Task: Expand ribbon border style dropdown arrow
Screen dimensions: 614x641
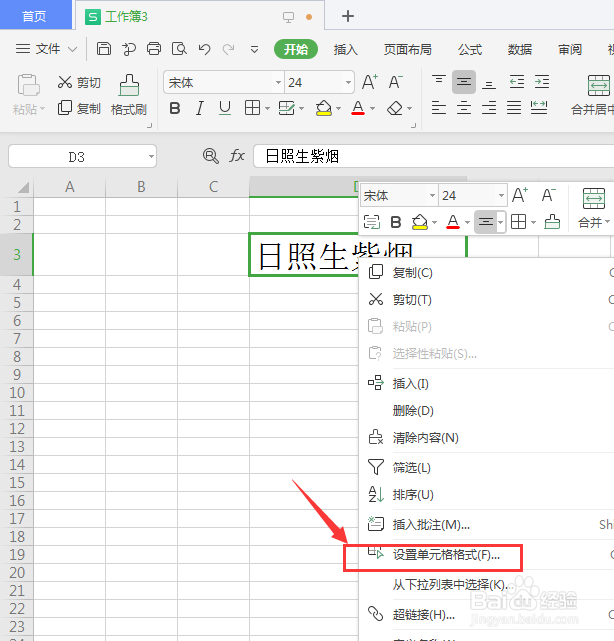Action: point(267,109)
